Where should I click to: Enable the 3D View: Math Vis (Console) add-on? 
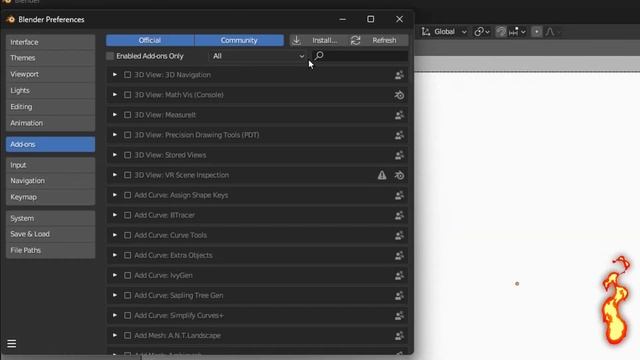click(127, 95)
